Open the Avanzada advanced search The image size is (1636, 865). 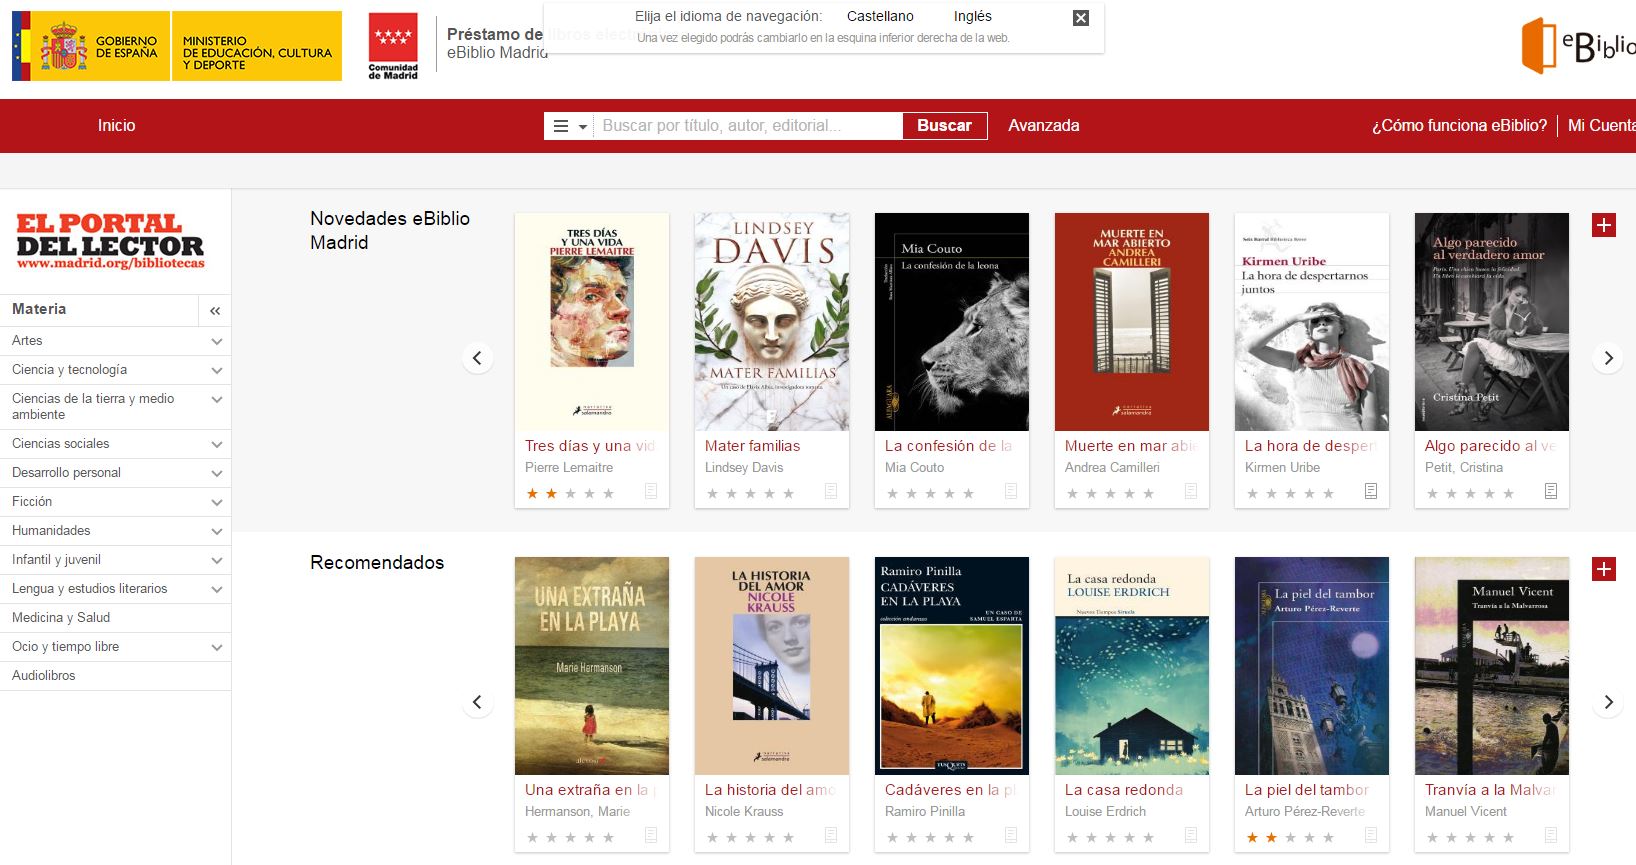[1043, 125]
